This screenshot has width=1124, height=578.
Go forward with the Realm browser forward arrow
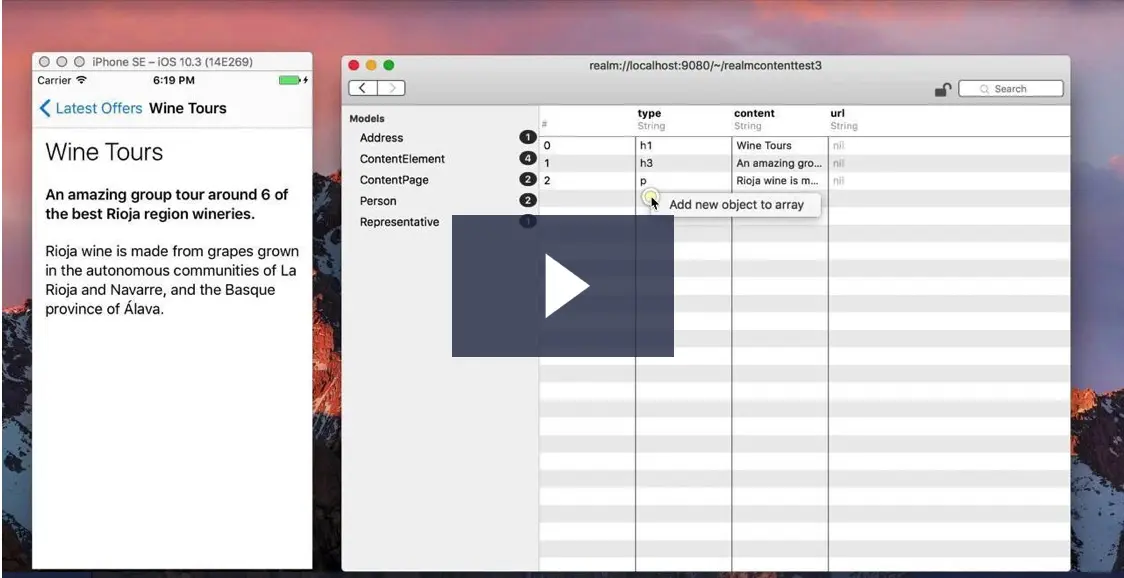click(391, 88)
